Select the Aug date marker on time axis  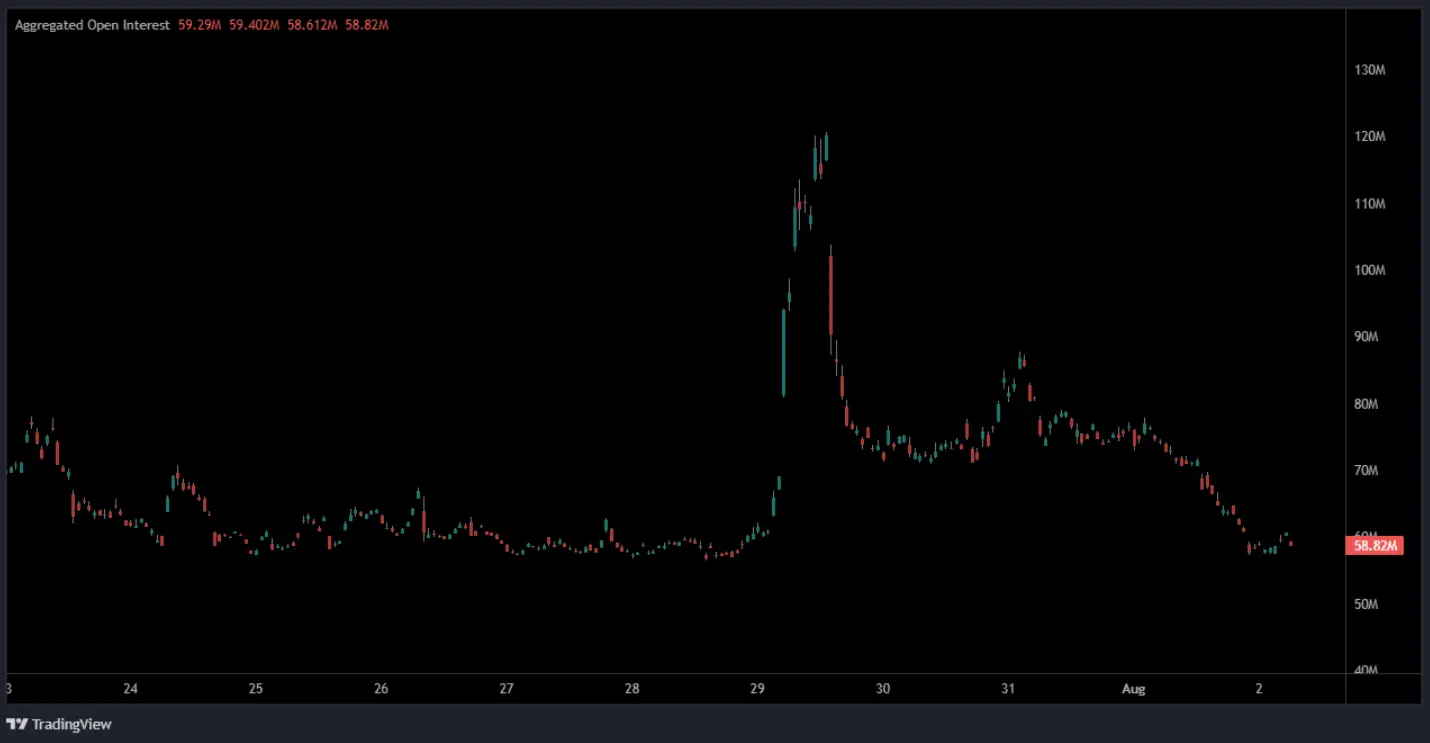1133,689
